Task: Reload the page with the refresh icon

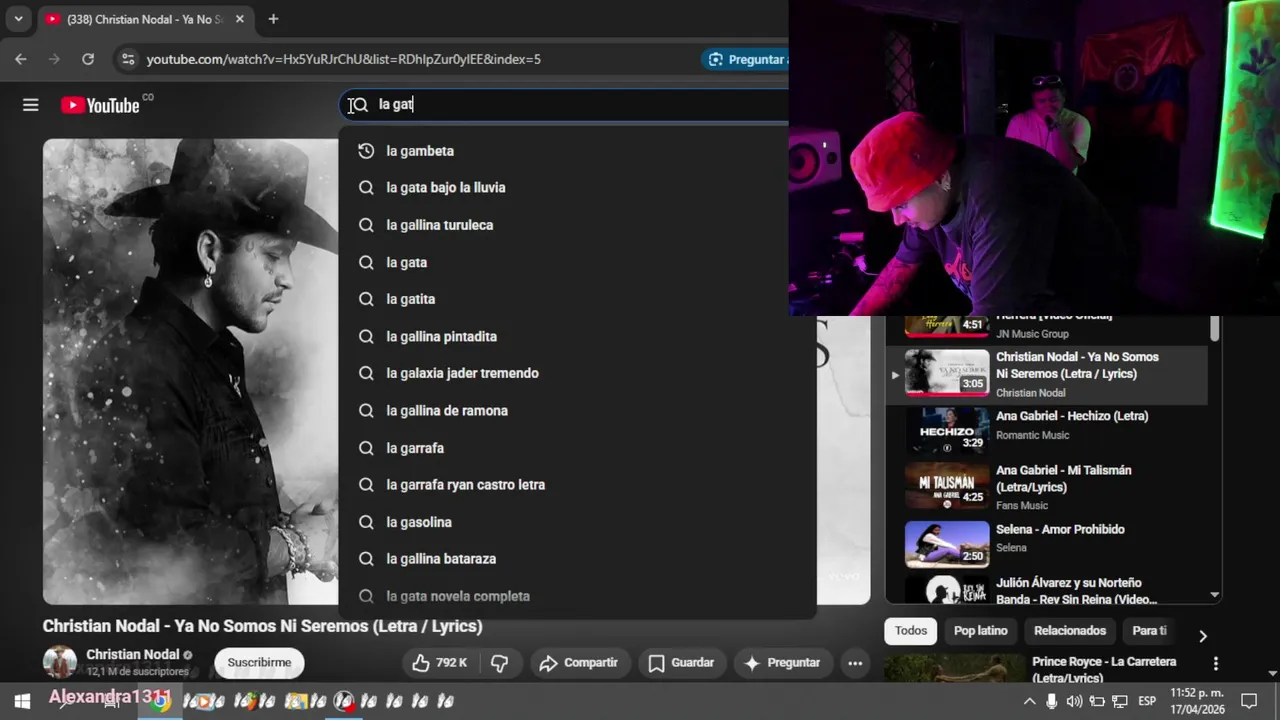Action: point(88,59)
